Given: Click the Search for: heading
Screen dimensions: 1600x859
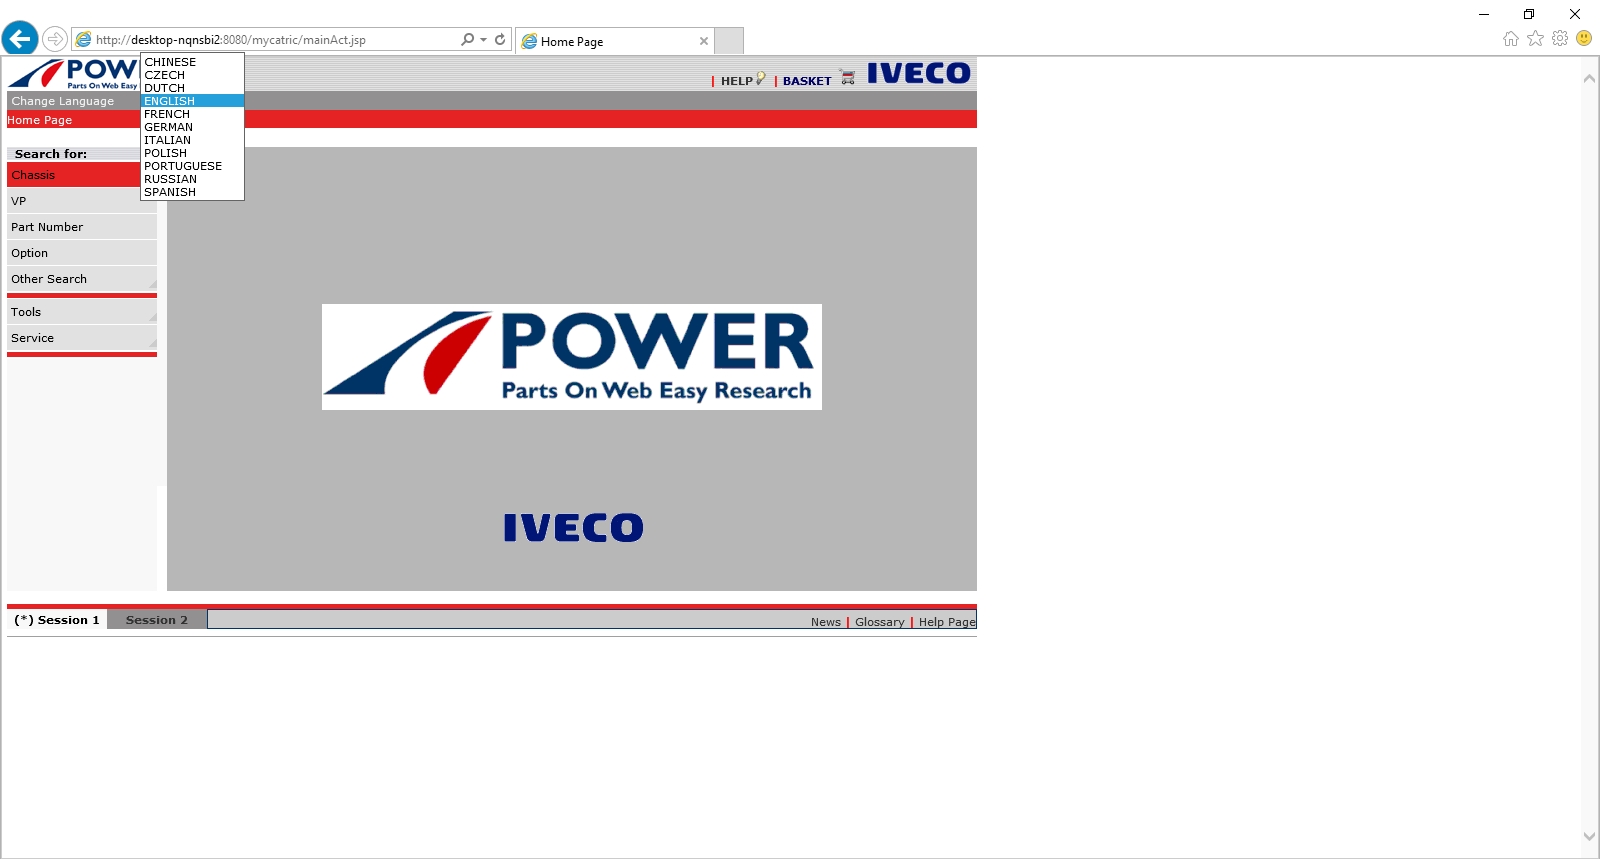Looking at the screenshot, I should click(51, 154).
